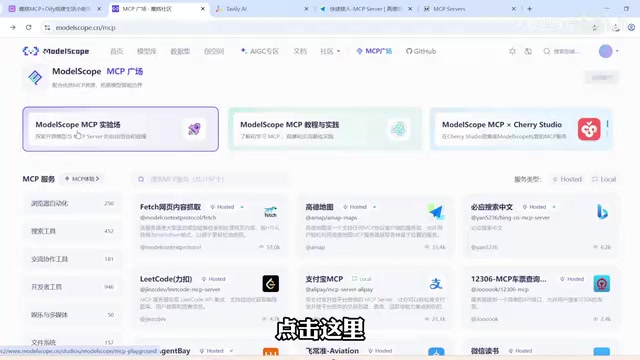Open AIGC专区 nav item

tap(260, 51)
